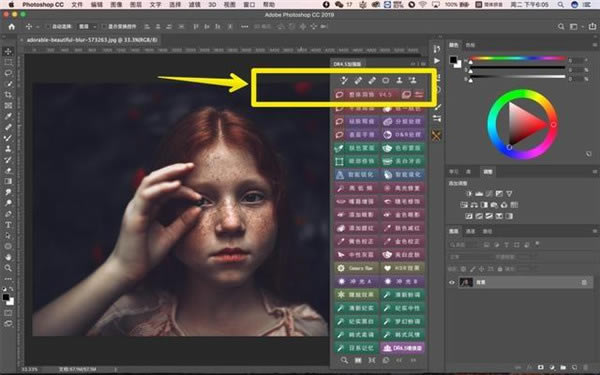This screenshot has width=600, height=375.
Task: Open the auto-select 图层 dropdown
Action: tap(87, 26)
